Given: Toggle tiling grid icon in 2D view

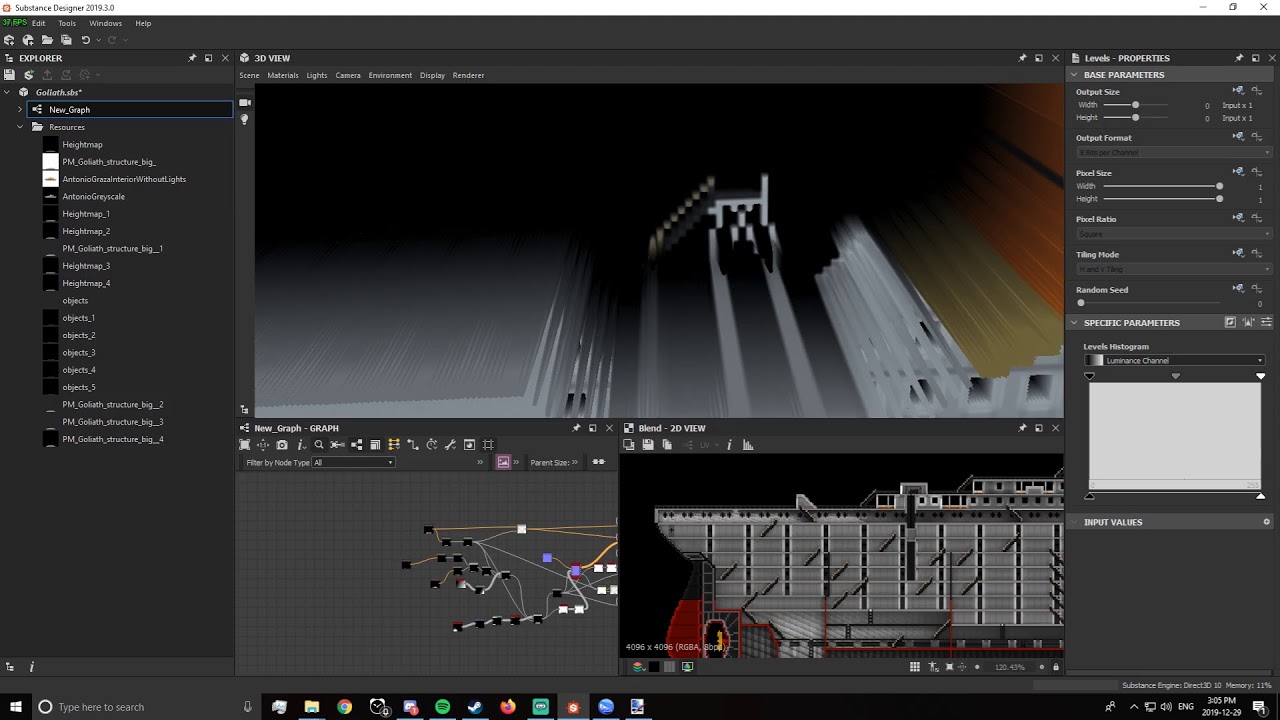Looking at the screenshot, I should click(x=914, y=667).
